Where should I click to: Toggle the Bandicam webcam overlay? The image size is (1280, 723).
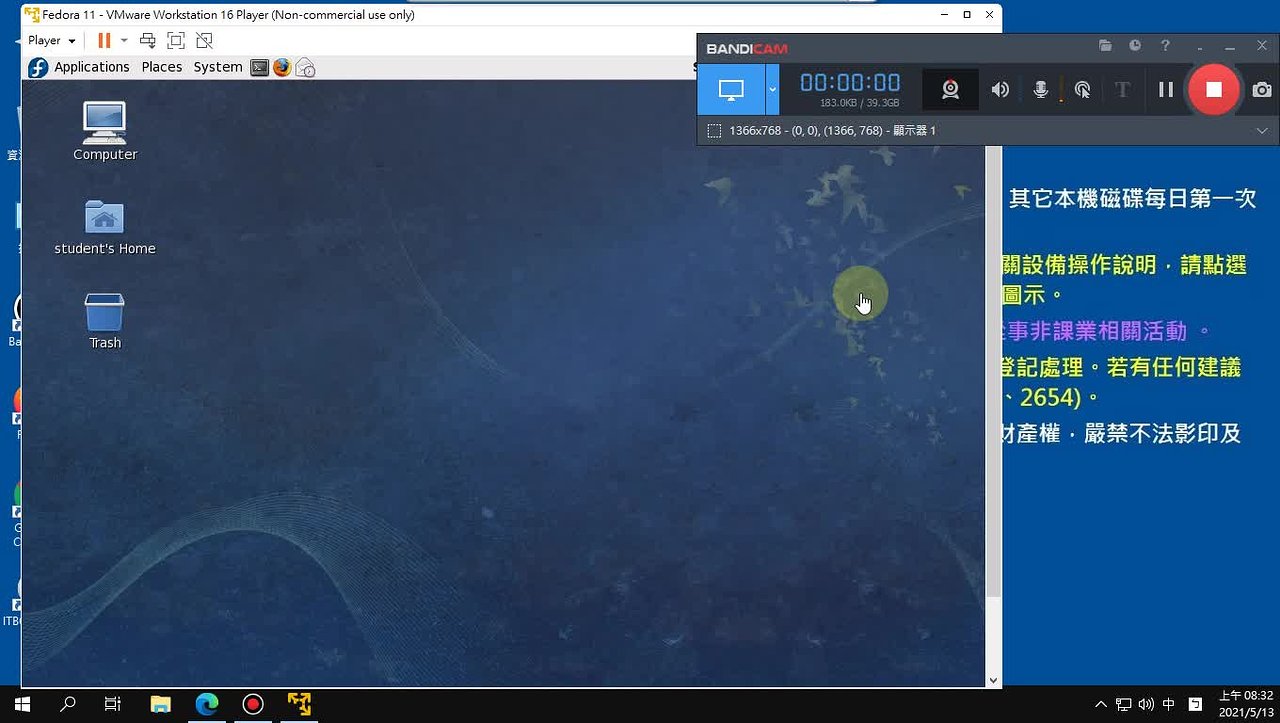(x=950, y=90)
